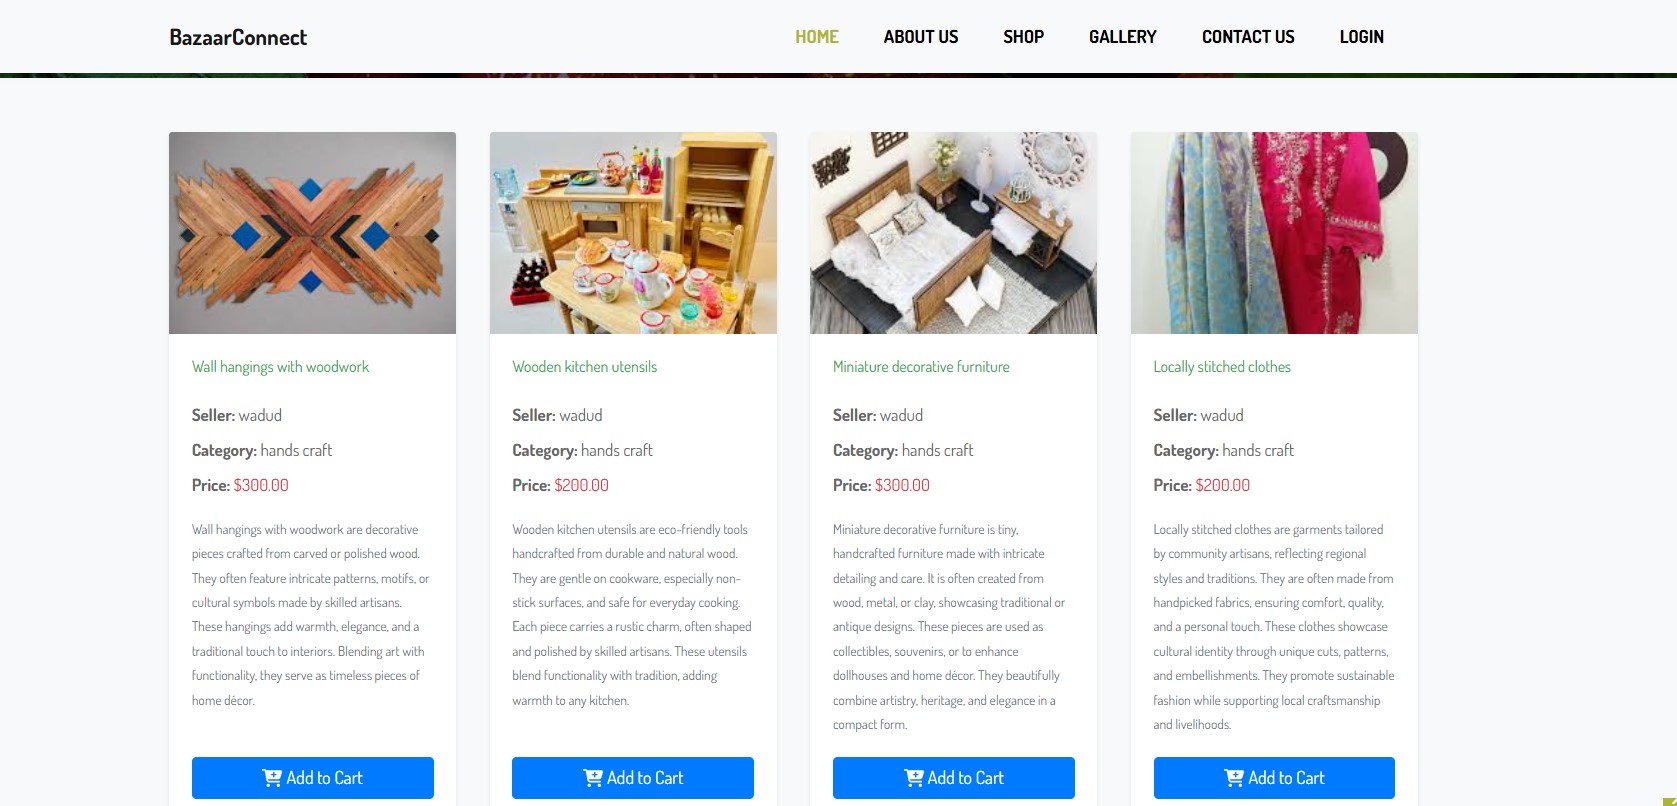Click cart icon on Locally stitched clothes button
The height and width of the screenshot is (806, 1677).
click(x=1234, y=778)
